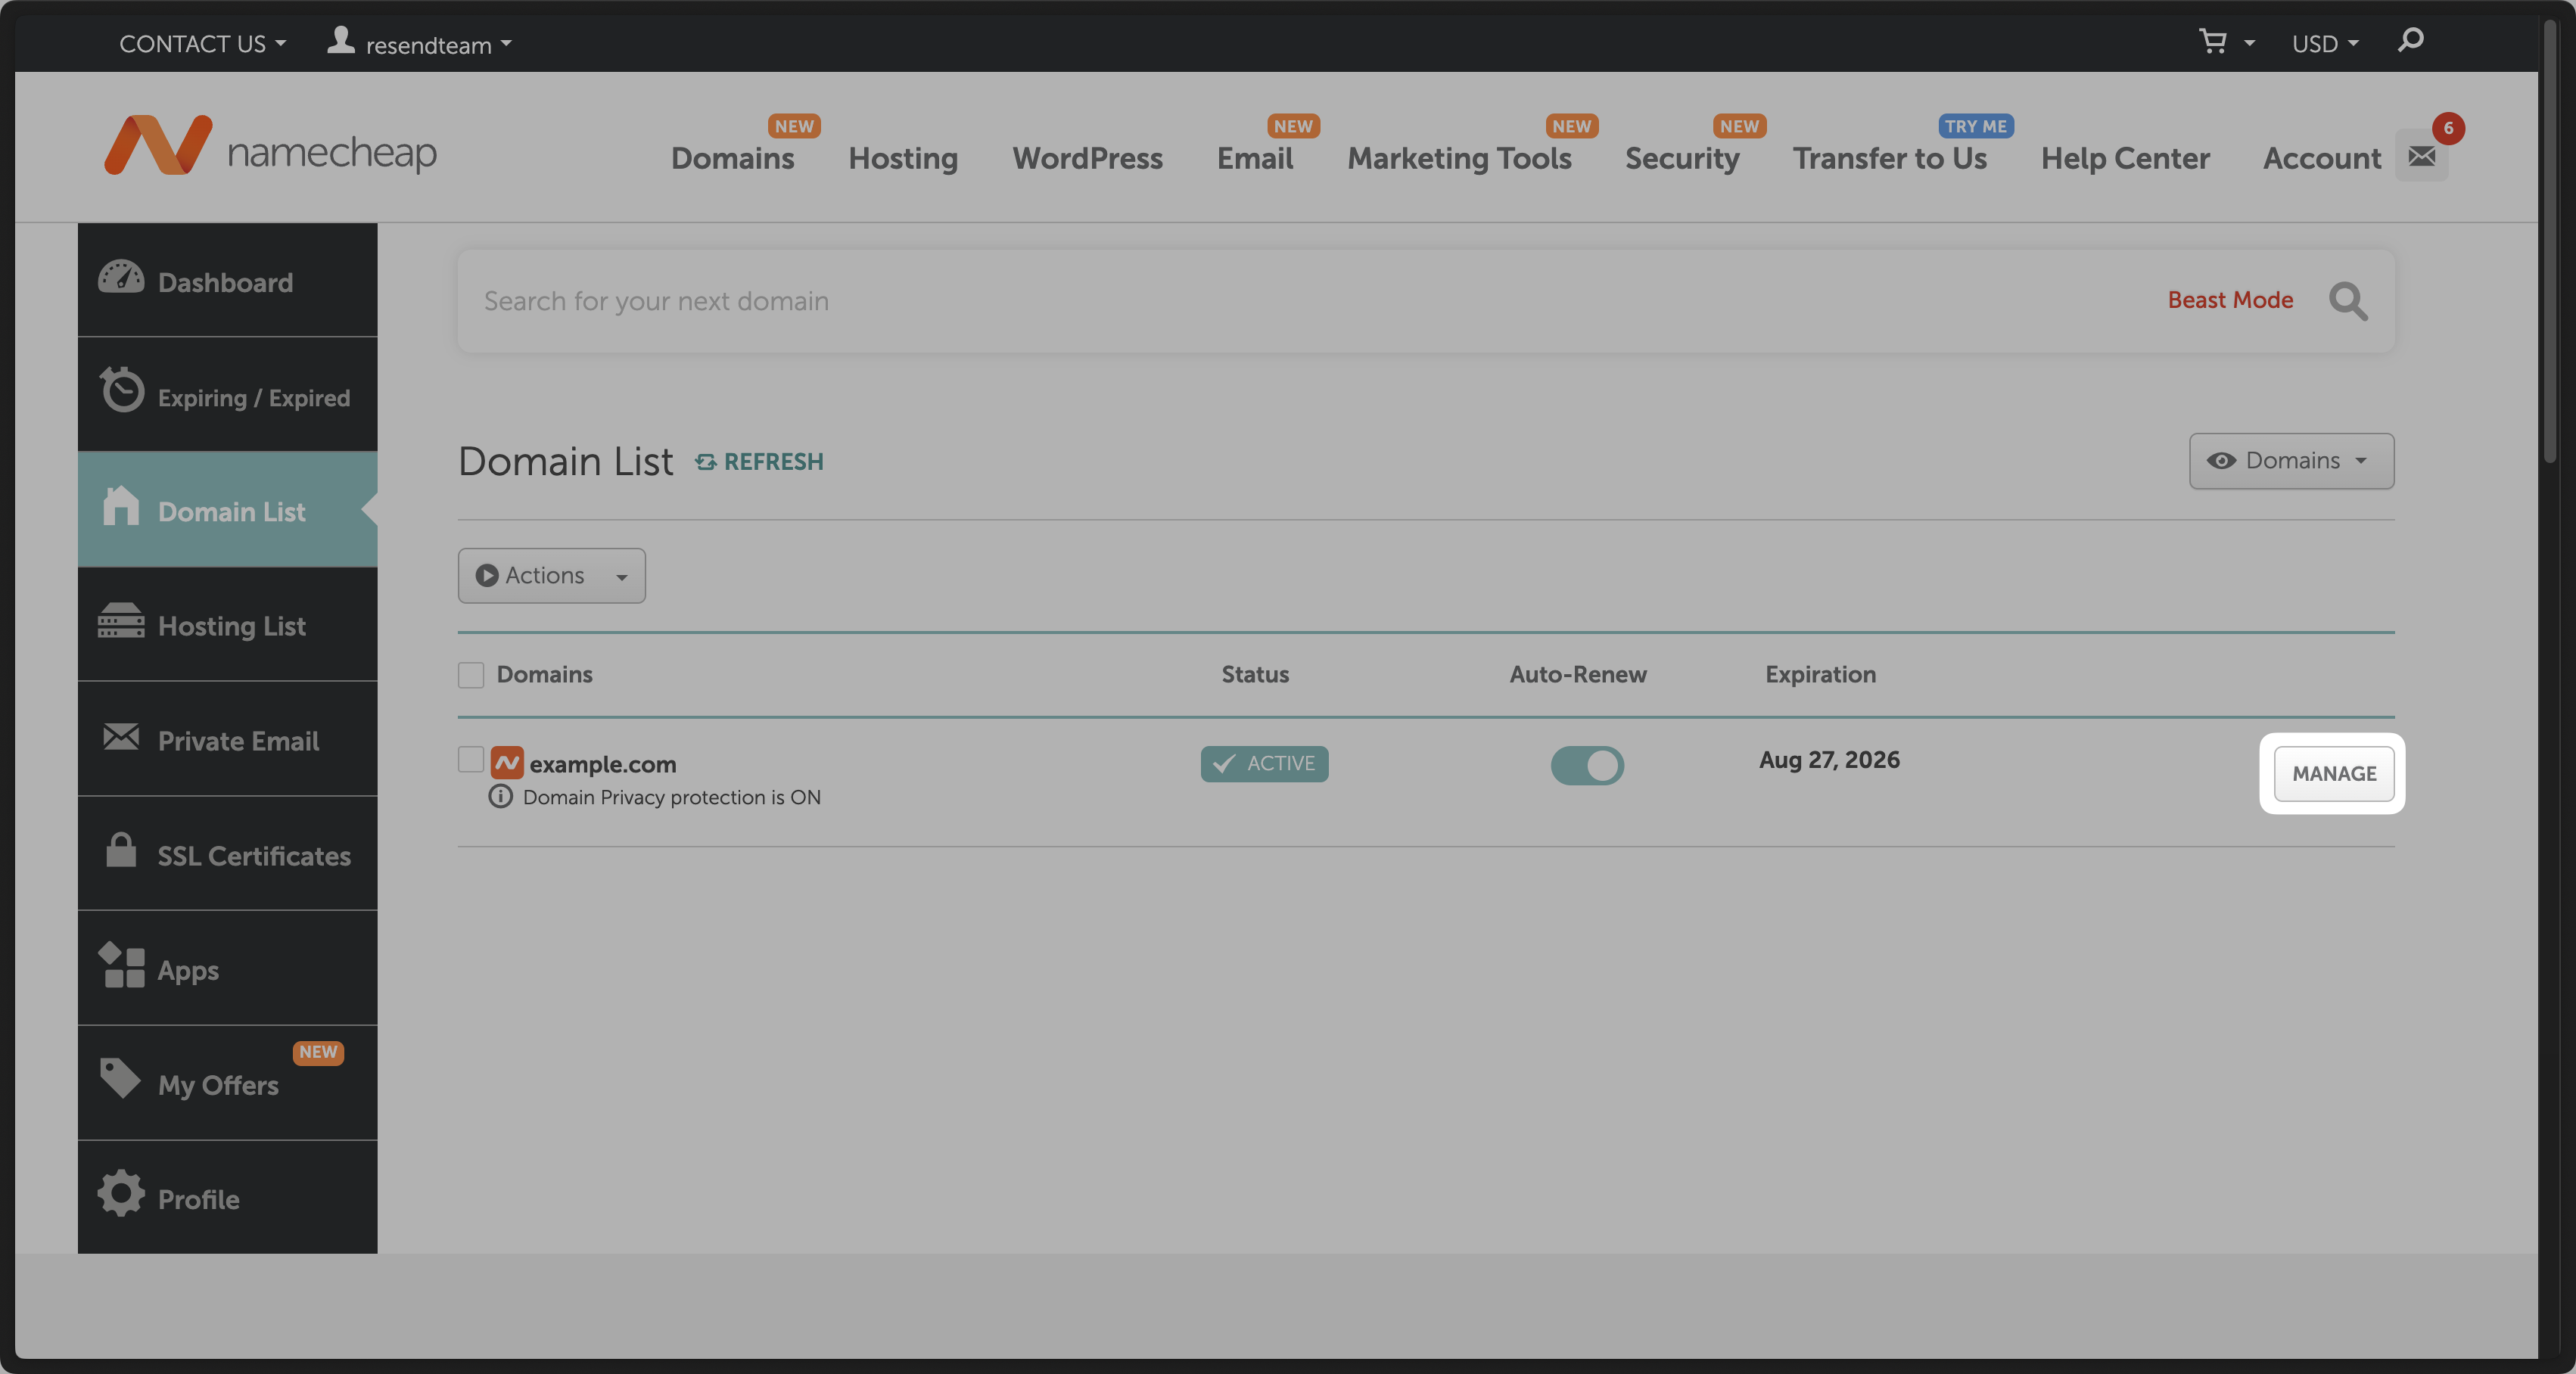Image resolution: width=2576 pixels, height=1374 pixels.
Task: Open the USD currency dropdown
Action: [2324, 44]
